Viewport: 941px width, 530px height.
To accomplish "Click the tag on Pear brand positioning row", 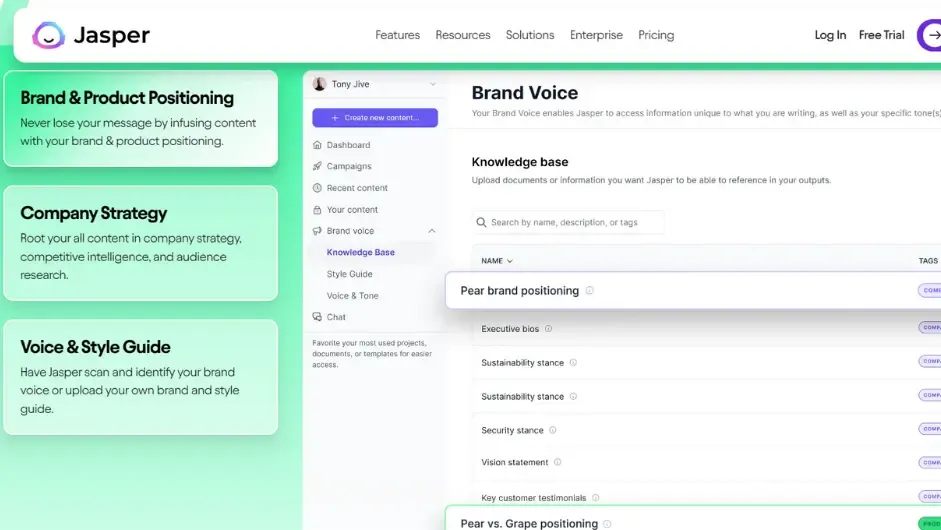I will click(x=930, y=291).
